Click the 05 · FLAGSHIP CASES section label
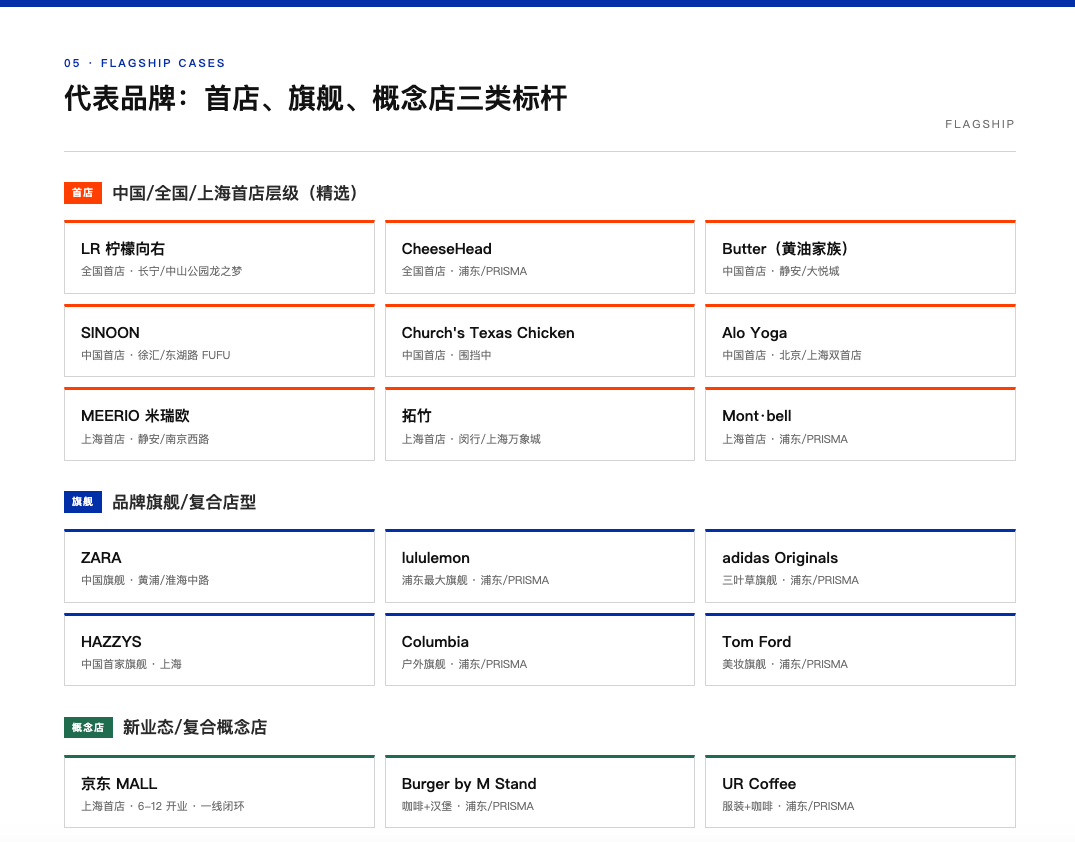Viewport: 1075px width, 842px height. 145,63
